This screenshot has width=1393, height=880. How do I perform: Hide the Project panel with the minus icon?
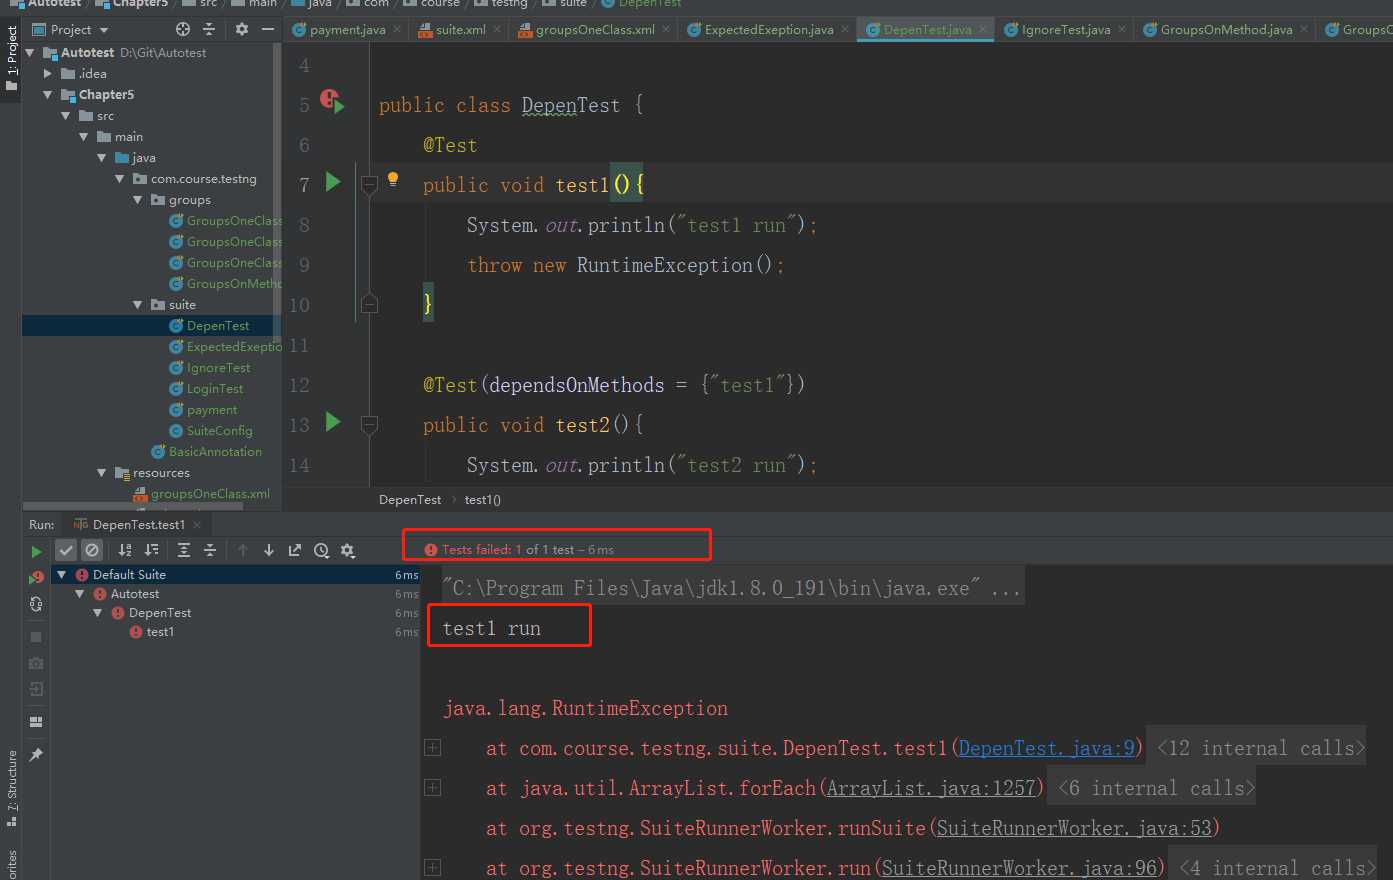point(267,30)
